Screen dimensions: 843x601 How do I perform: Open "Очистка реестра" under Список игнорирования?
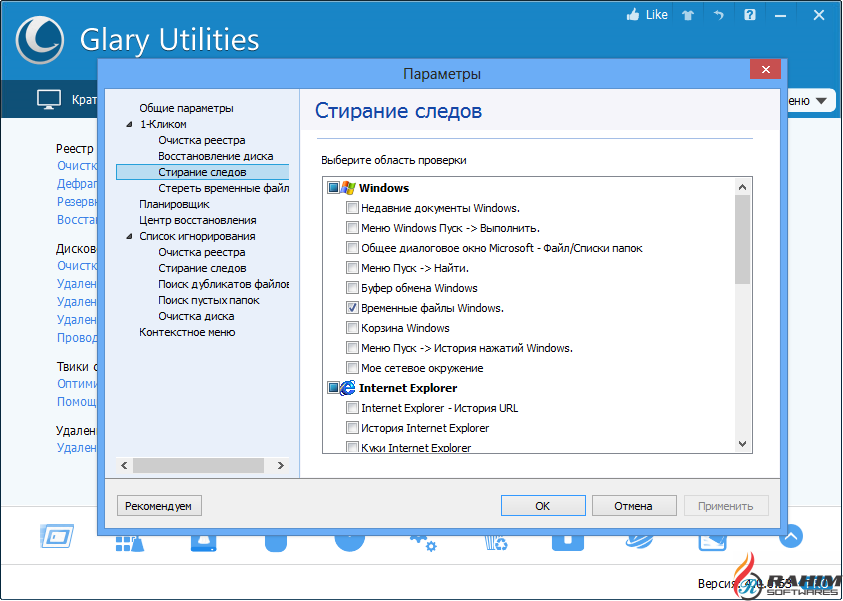[x=202, y=252]
